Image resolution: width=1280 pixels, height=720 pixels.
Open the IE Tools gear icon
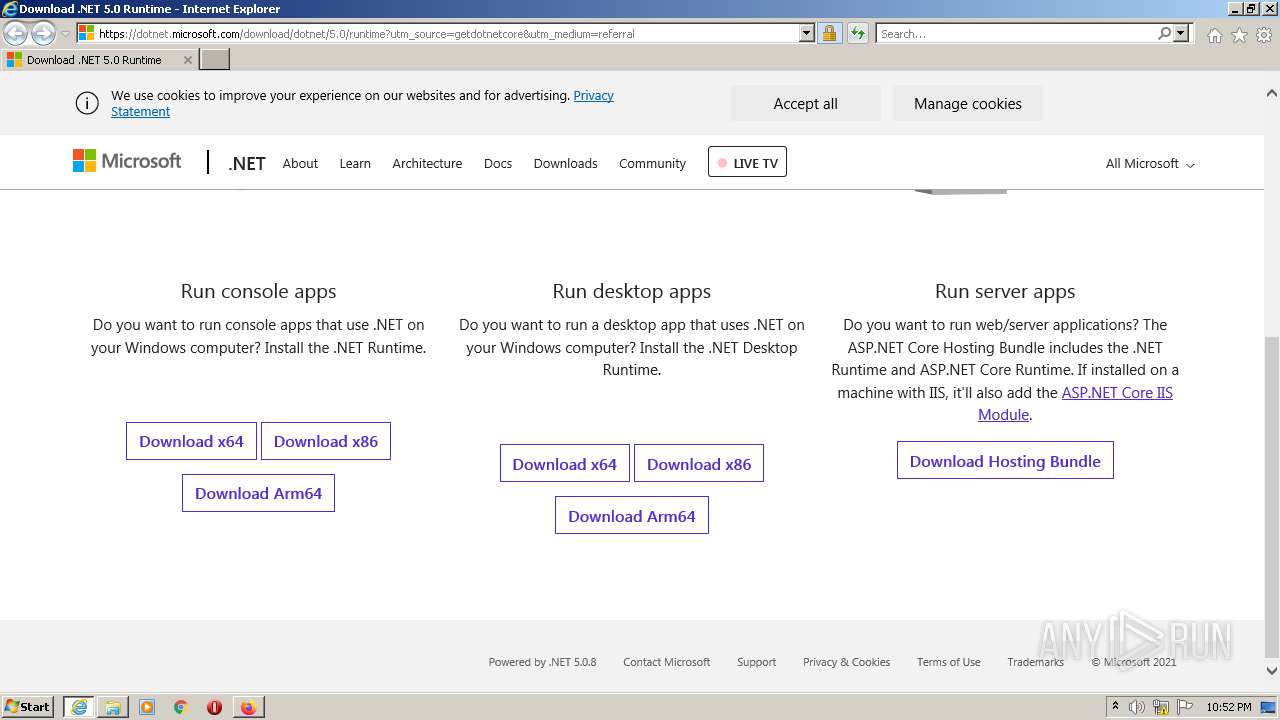[x=1264, y=35]
